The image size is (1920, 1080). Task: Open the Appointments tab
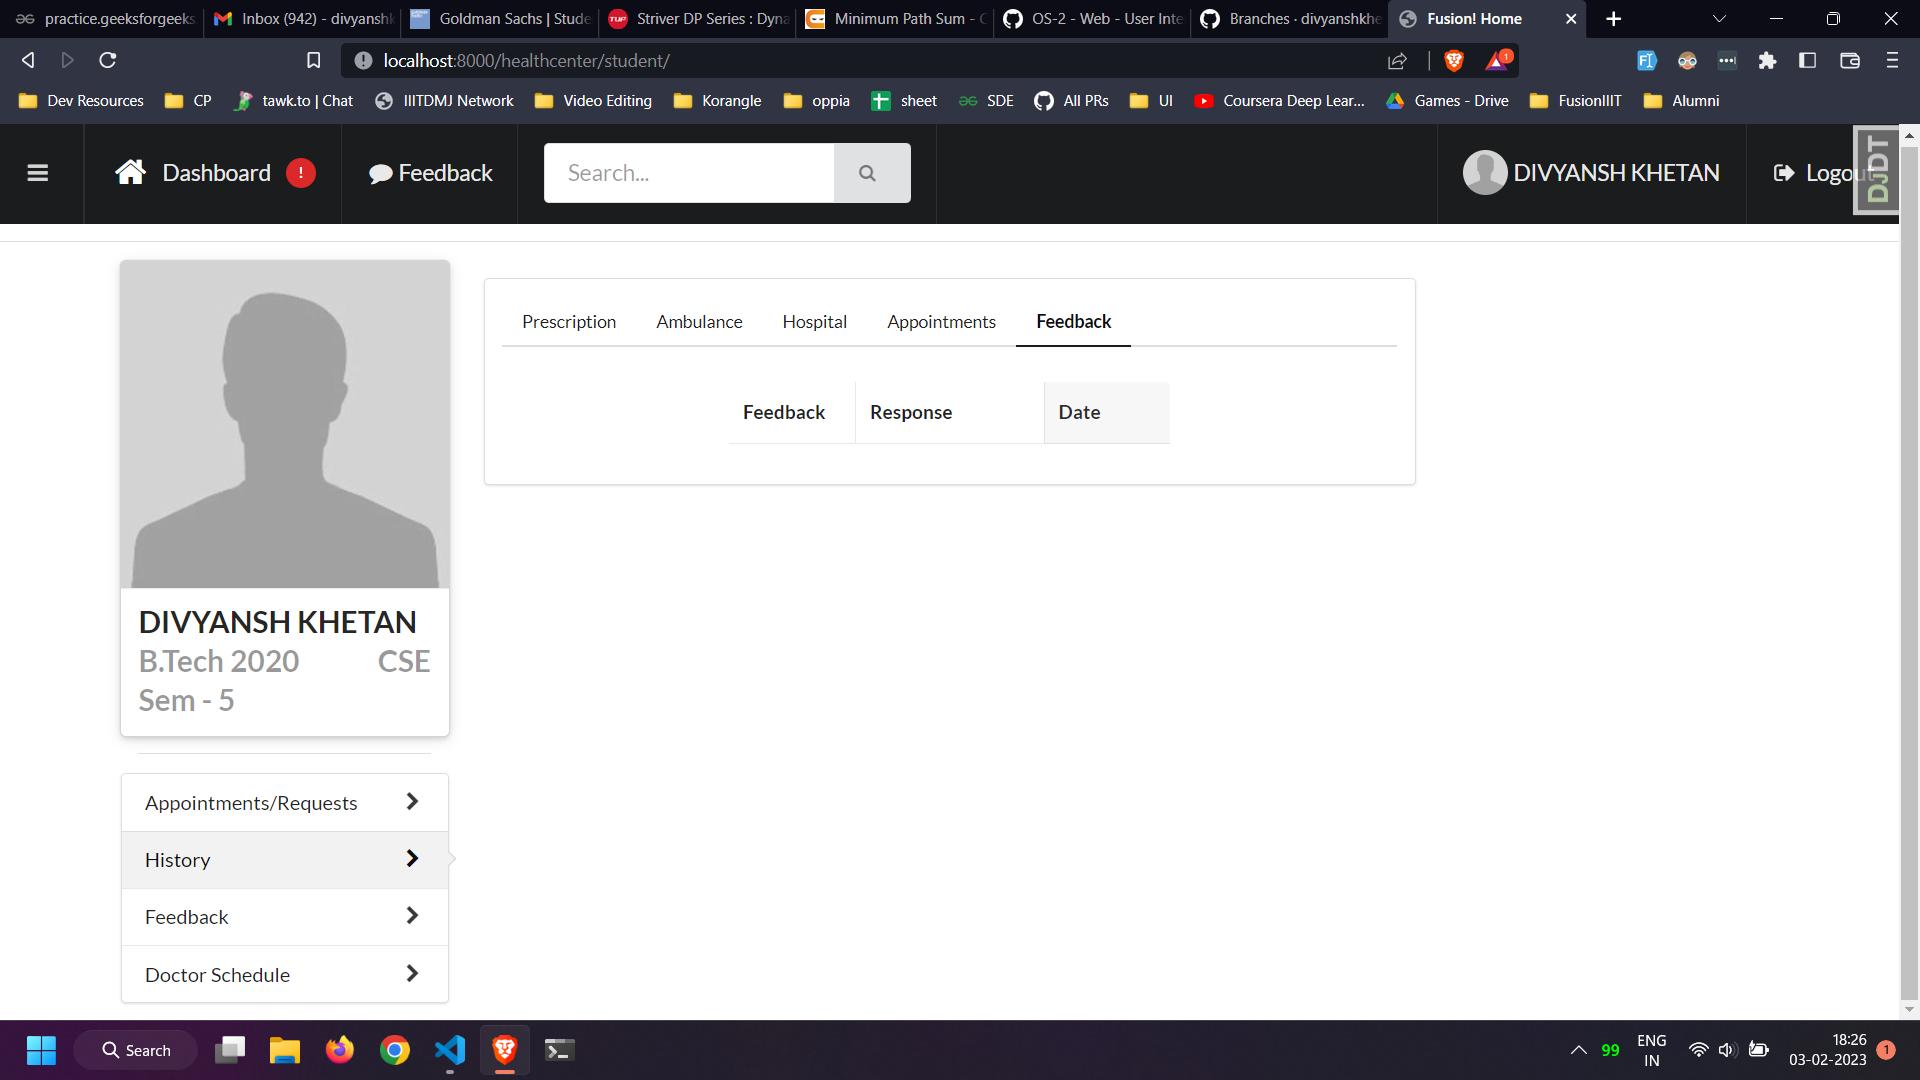pyautogui.click(x=941, y=322)
